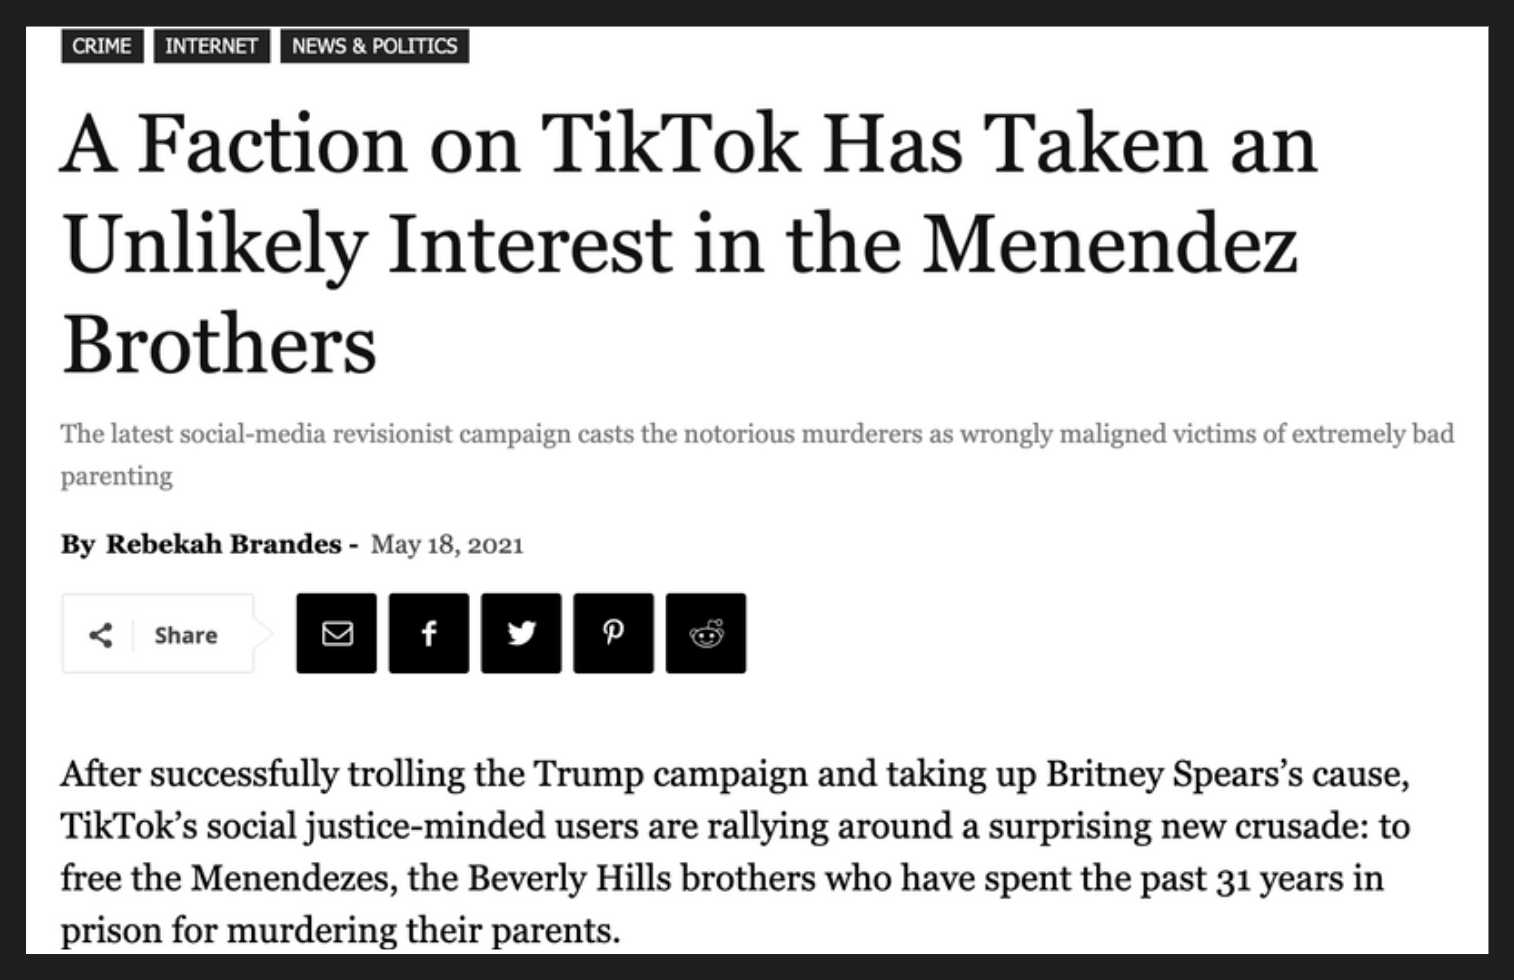Click the text 'prison for murdering their parents'

click(x=338, y=931)
